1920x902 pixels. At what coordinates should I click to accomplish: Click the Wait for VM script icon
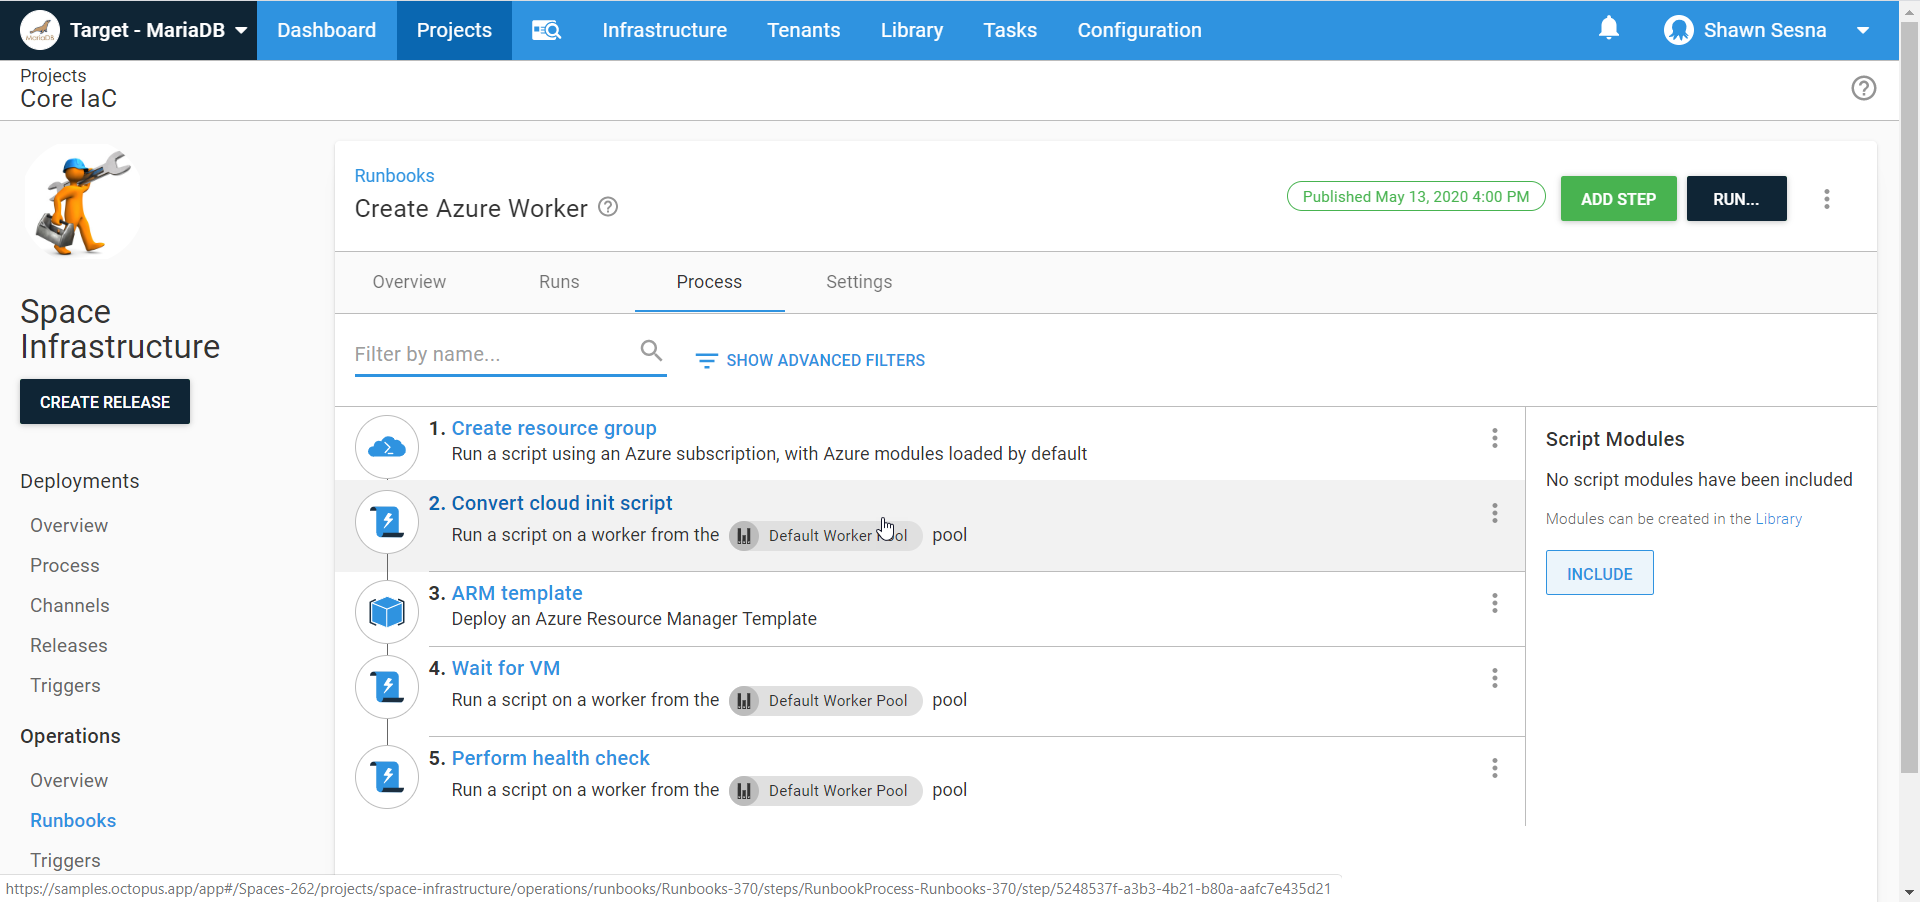(x=387, y=687)
